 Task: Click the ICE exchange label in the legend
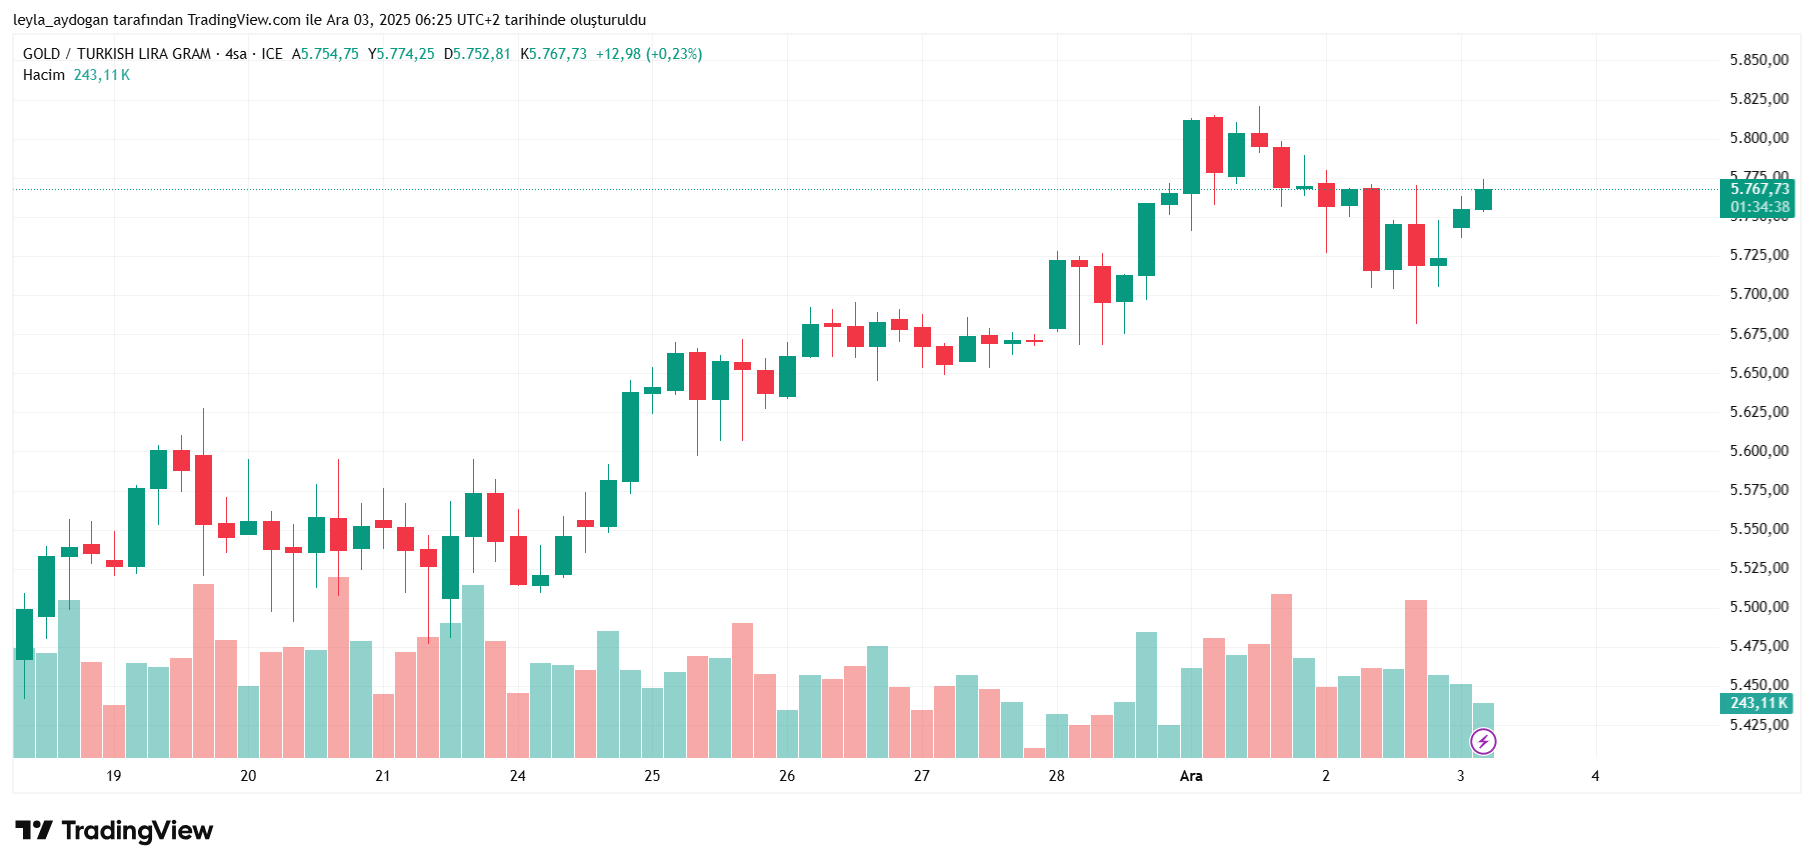pos(272,54)
